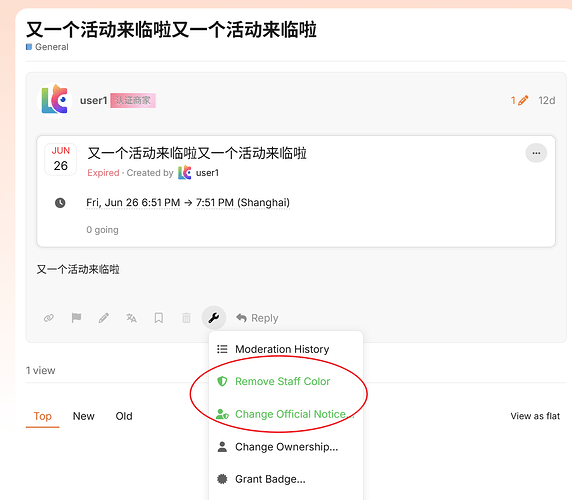The image size is (572, 500).
Task: Switch to the Old sort tab
Action: 124,416
